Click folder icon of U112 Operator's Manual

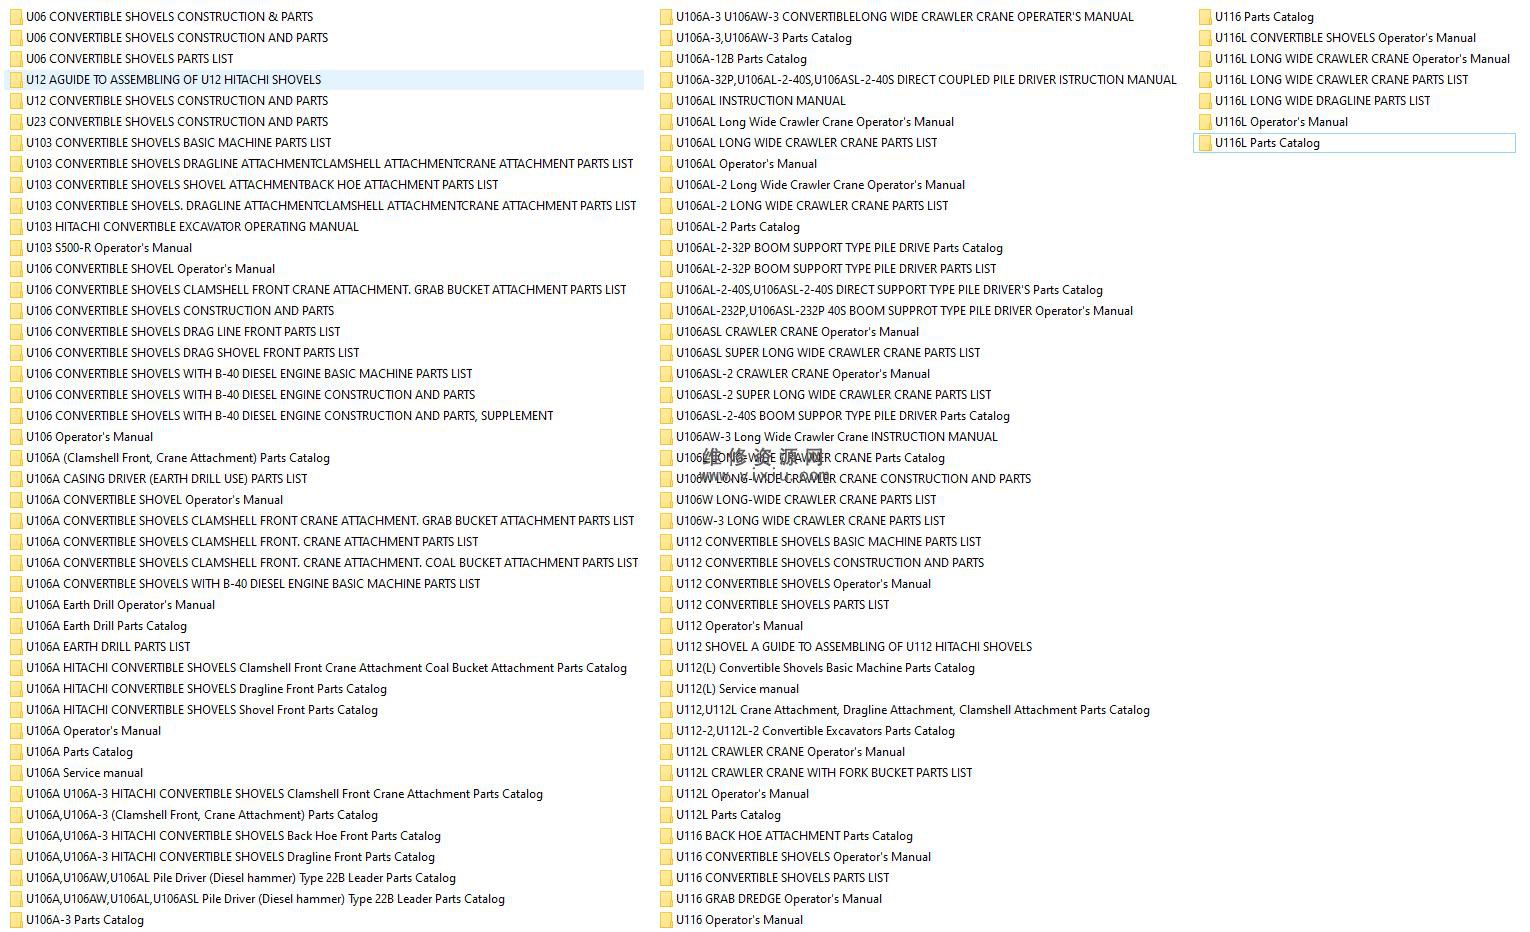coord(666,626)
